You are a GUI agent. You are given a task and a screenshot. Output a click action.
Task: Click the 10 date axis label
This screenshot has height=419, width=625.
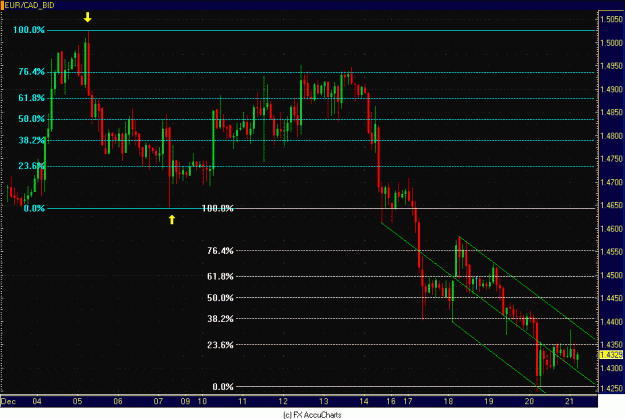[x=202, y=401]
